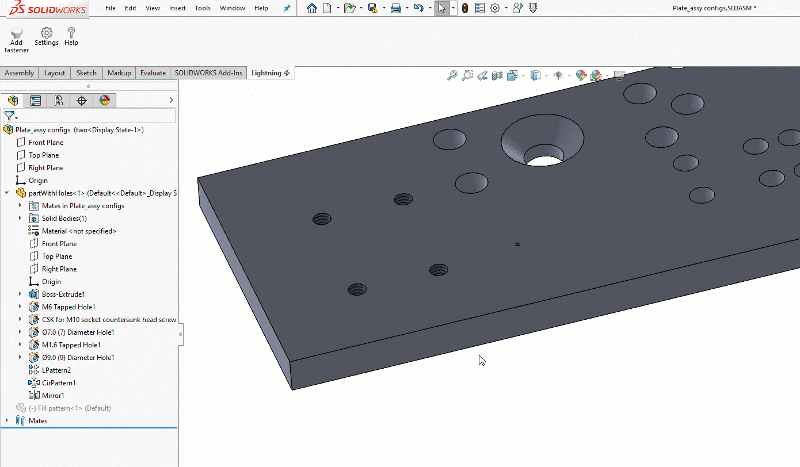This screenshot has width=800, height=467.
Task: Click the Rebuild traffic light icon
Action: pyautogui.click(x=464, y=8)
